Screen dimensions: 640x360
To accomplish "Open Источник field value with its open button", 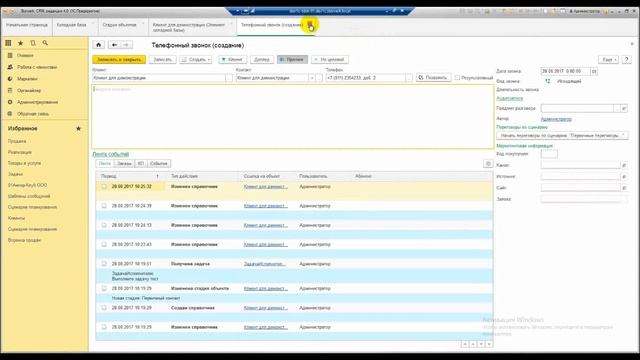I will click(x=624, y=177).
